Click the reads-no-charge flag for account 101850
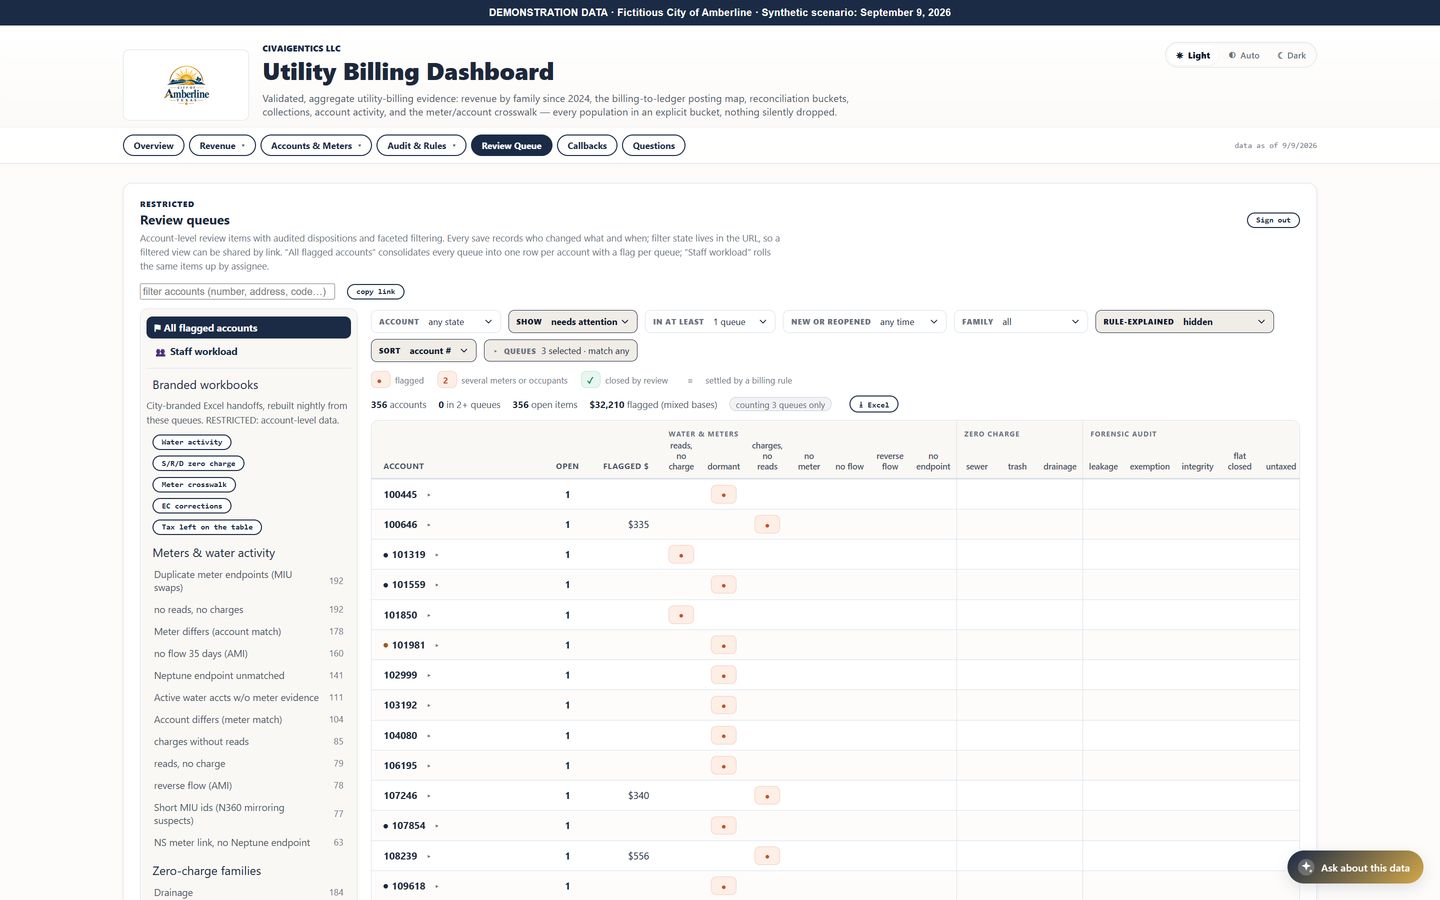Viewport: 1440px width, 900px height. 681,615
